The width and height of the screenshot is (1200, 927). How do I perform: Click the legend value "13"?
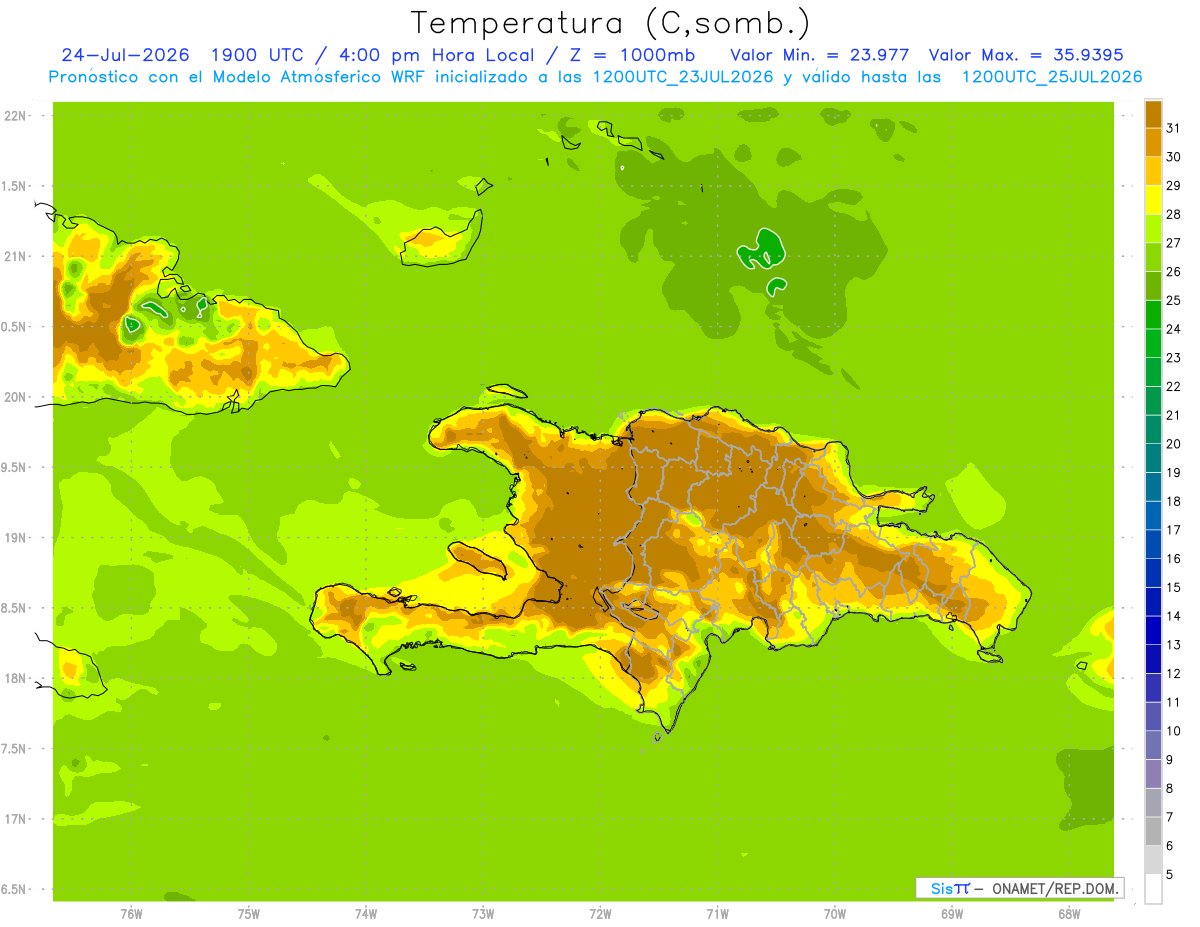tap(1173, 645)
